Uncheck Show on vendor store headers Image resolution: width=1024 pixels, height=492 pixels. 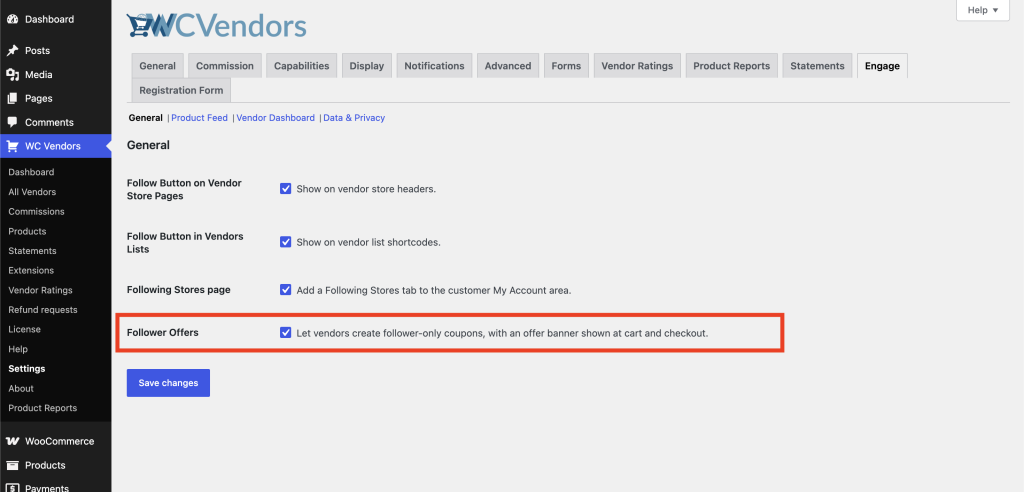[285, 189]
